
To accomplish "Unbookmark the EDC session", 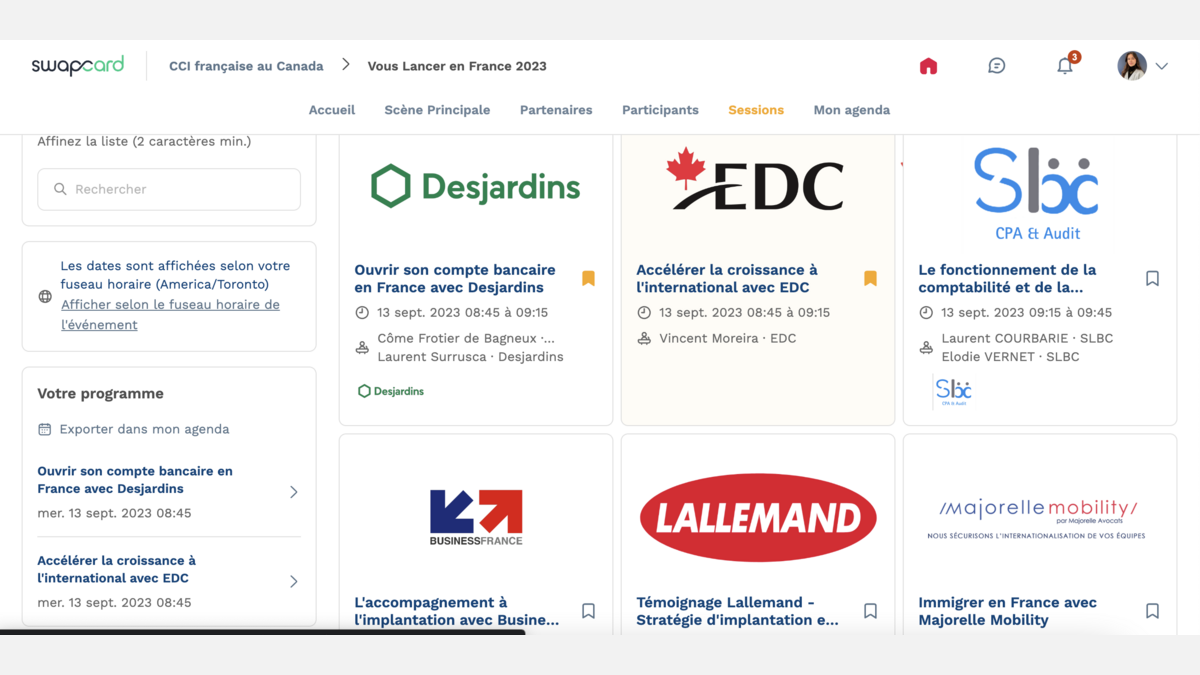I will (x=870, y=278).
